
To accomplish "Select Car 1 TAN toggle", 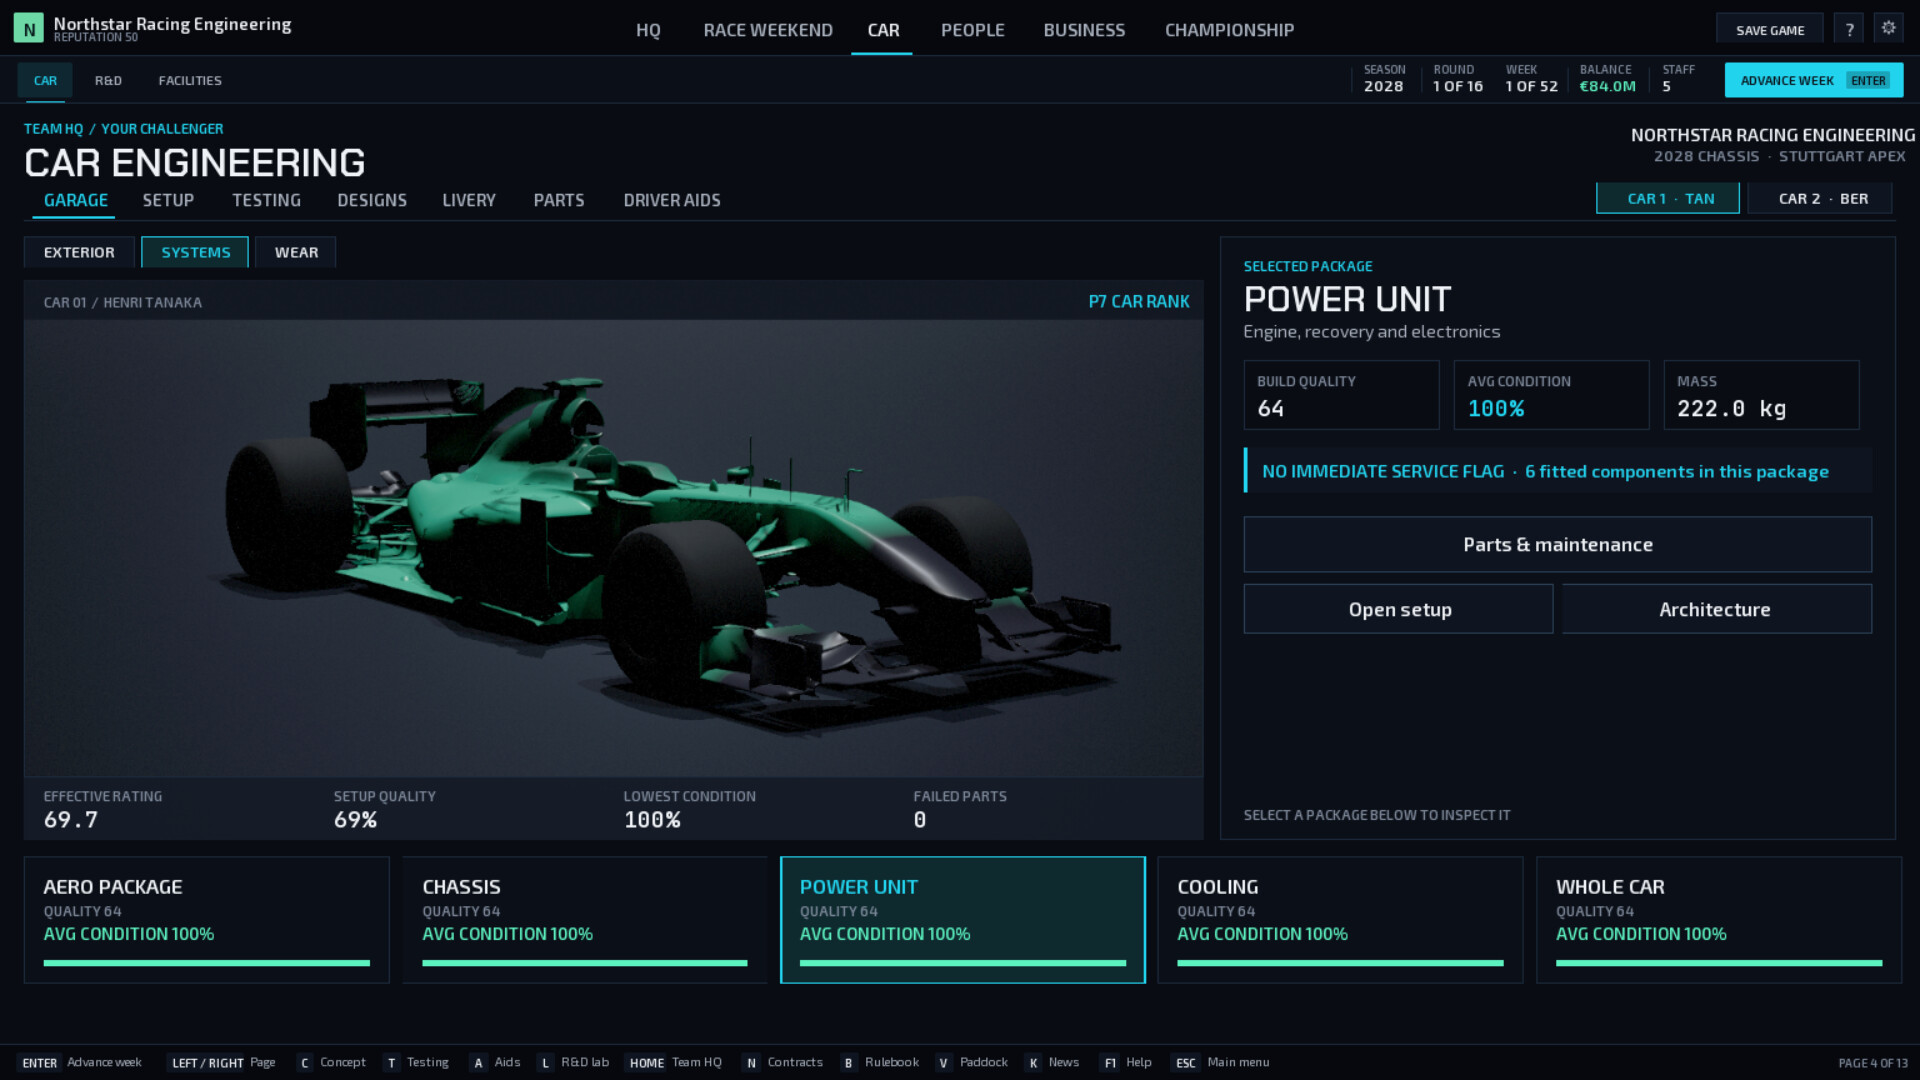I will (x=1668, y=198).
